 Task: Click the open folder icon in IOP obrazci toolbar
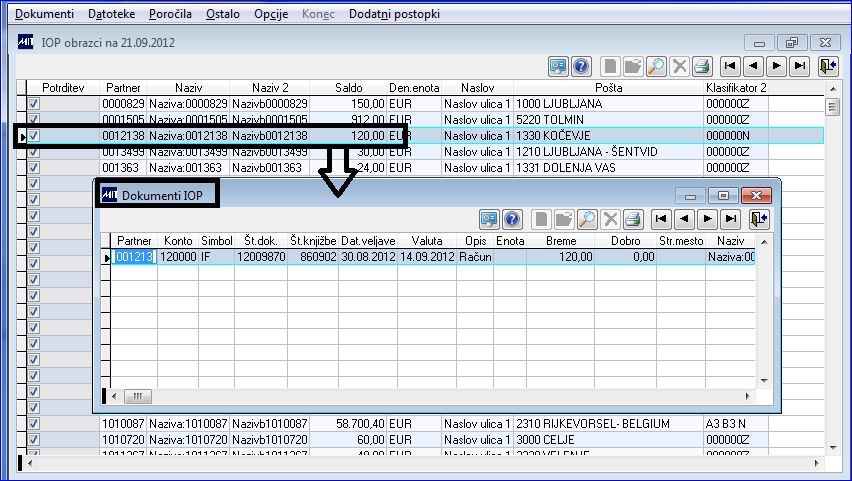[633, 66]
